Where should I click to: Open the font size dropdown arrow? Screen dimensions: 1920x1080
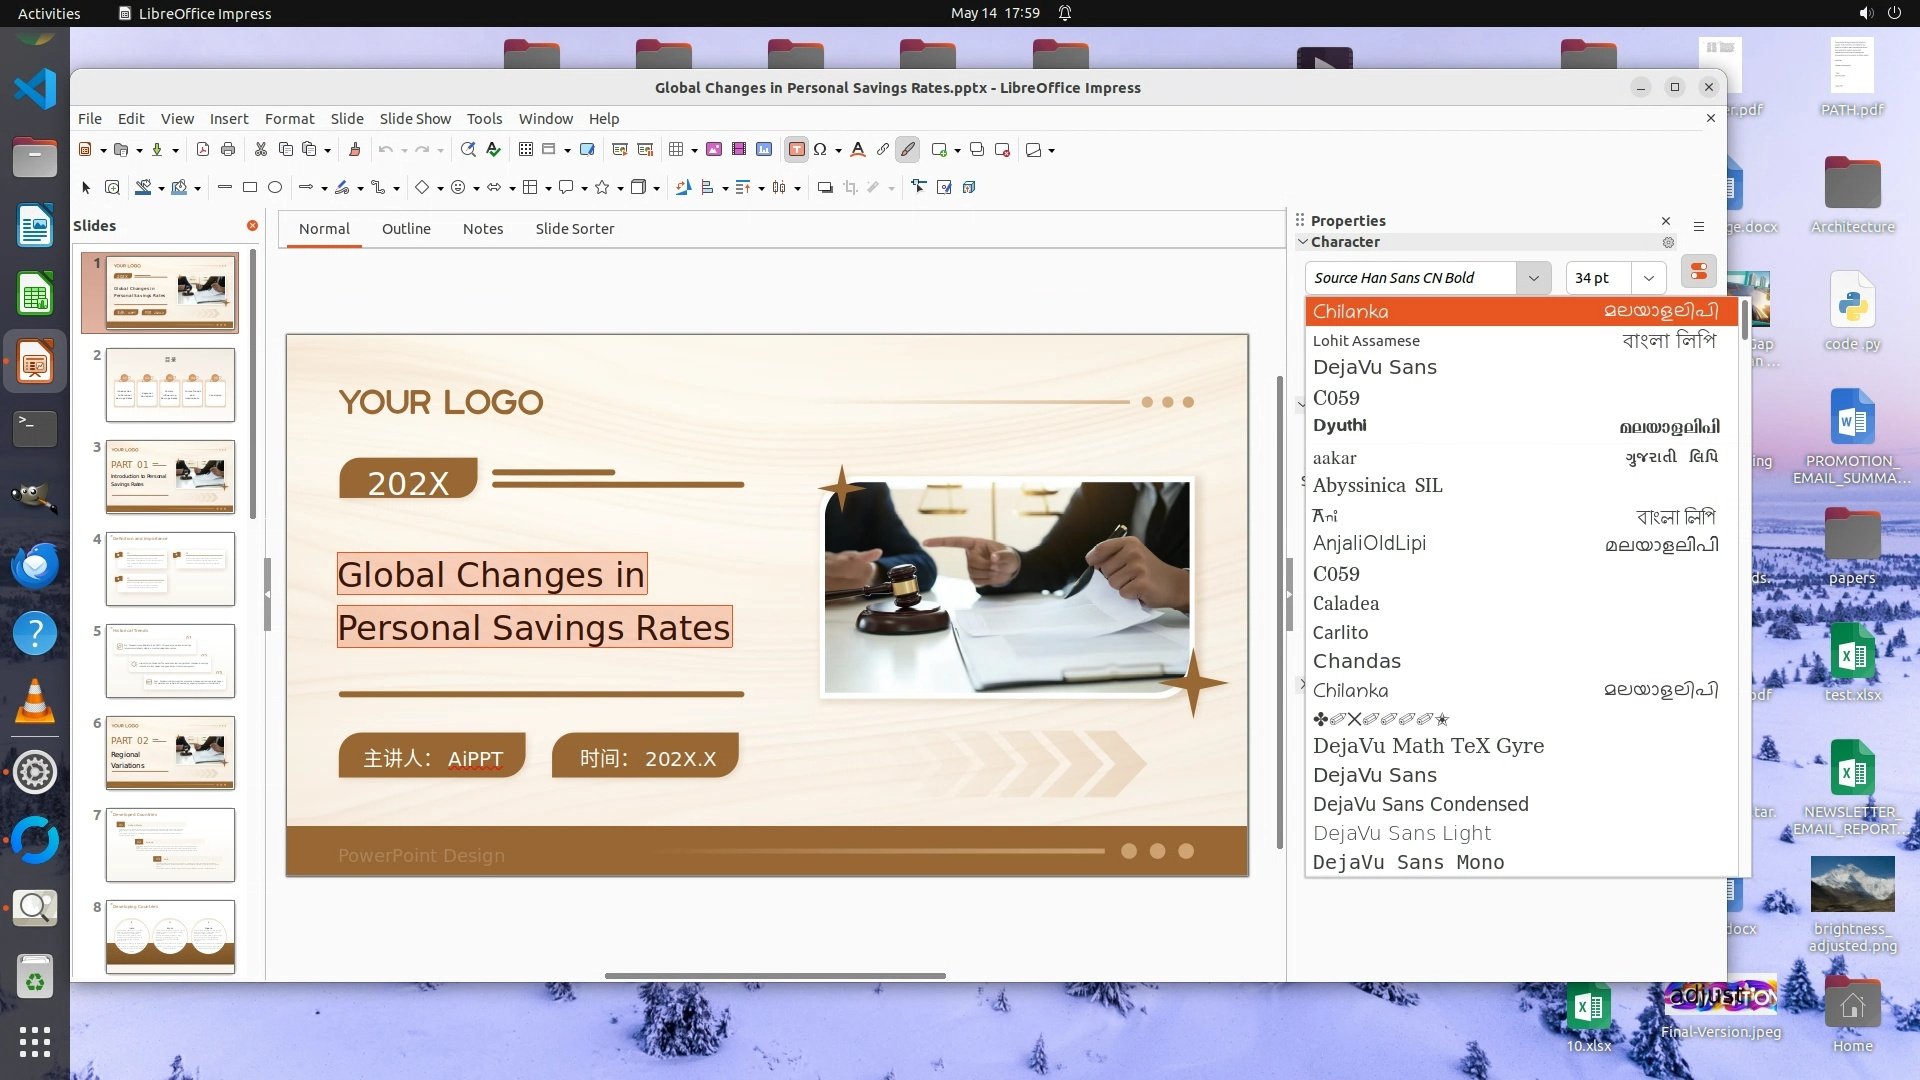click(1649, 278)
